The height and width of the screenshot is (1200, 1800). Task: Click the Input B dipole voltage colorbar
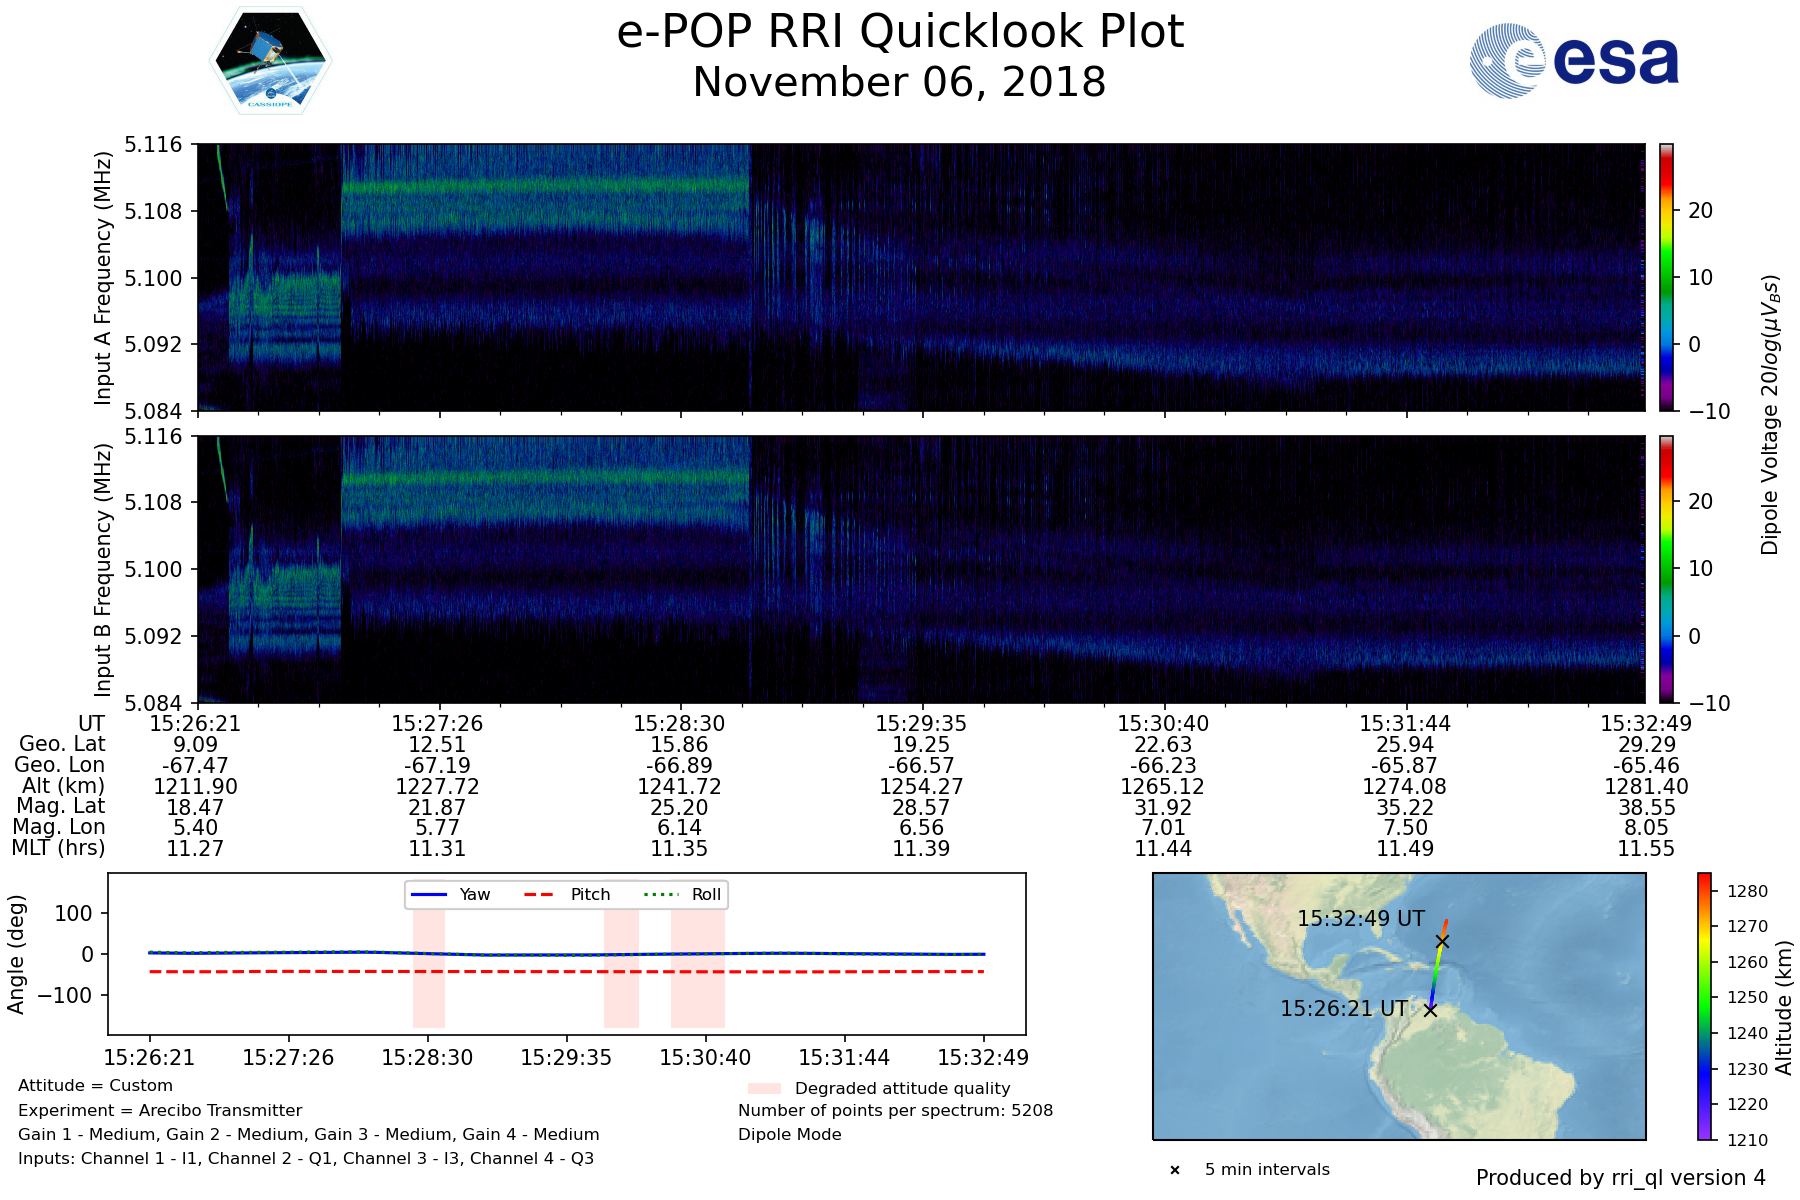pos(1666,569)
